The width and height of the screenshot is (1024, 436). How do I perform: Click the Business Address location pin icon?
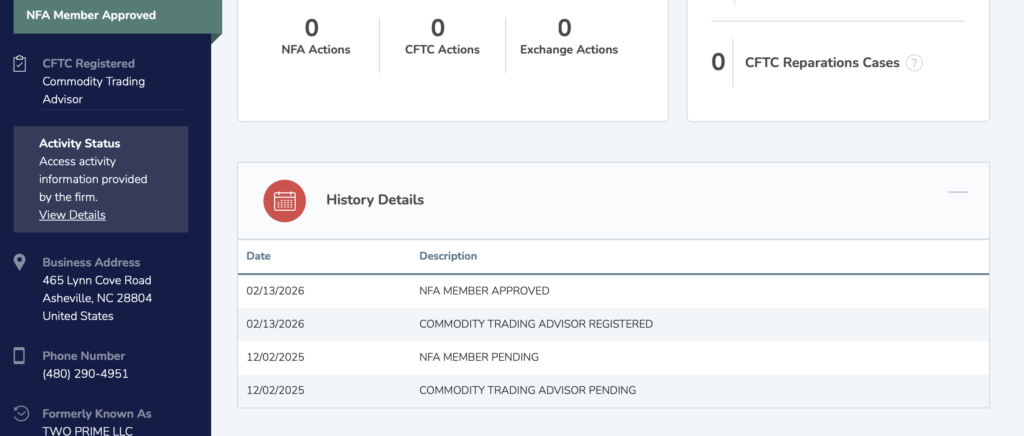tap(19, 263)
